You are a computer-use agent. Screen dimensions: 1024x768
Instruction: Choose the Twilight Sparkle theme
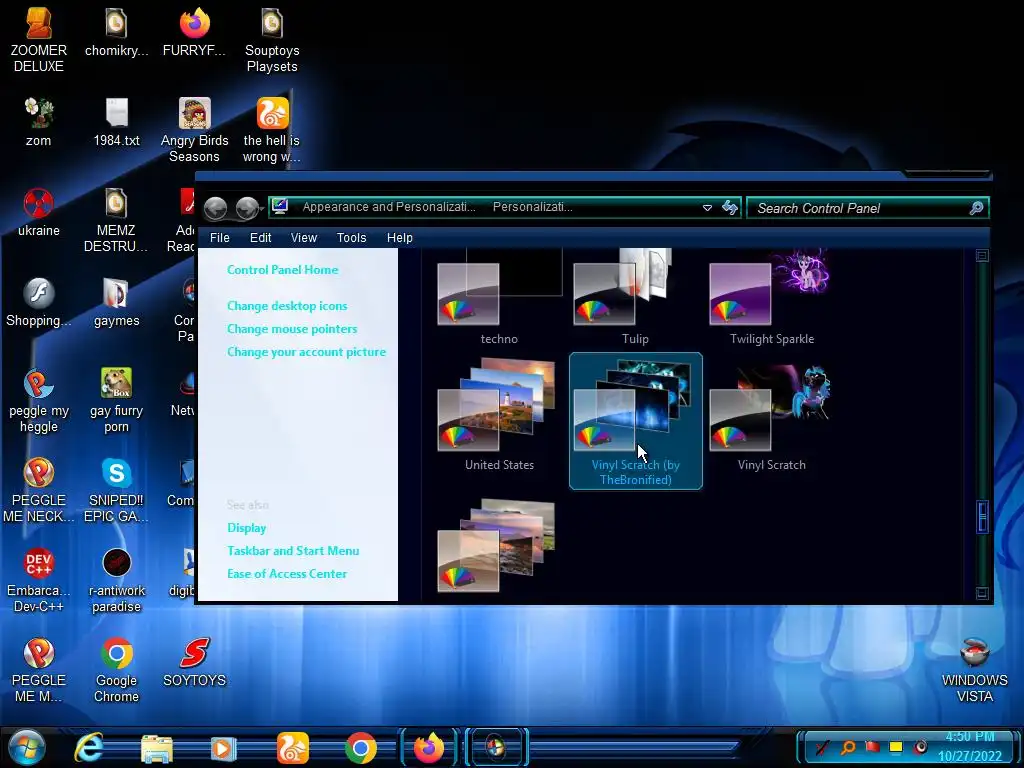(x=771, y=298)
